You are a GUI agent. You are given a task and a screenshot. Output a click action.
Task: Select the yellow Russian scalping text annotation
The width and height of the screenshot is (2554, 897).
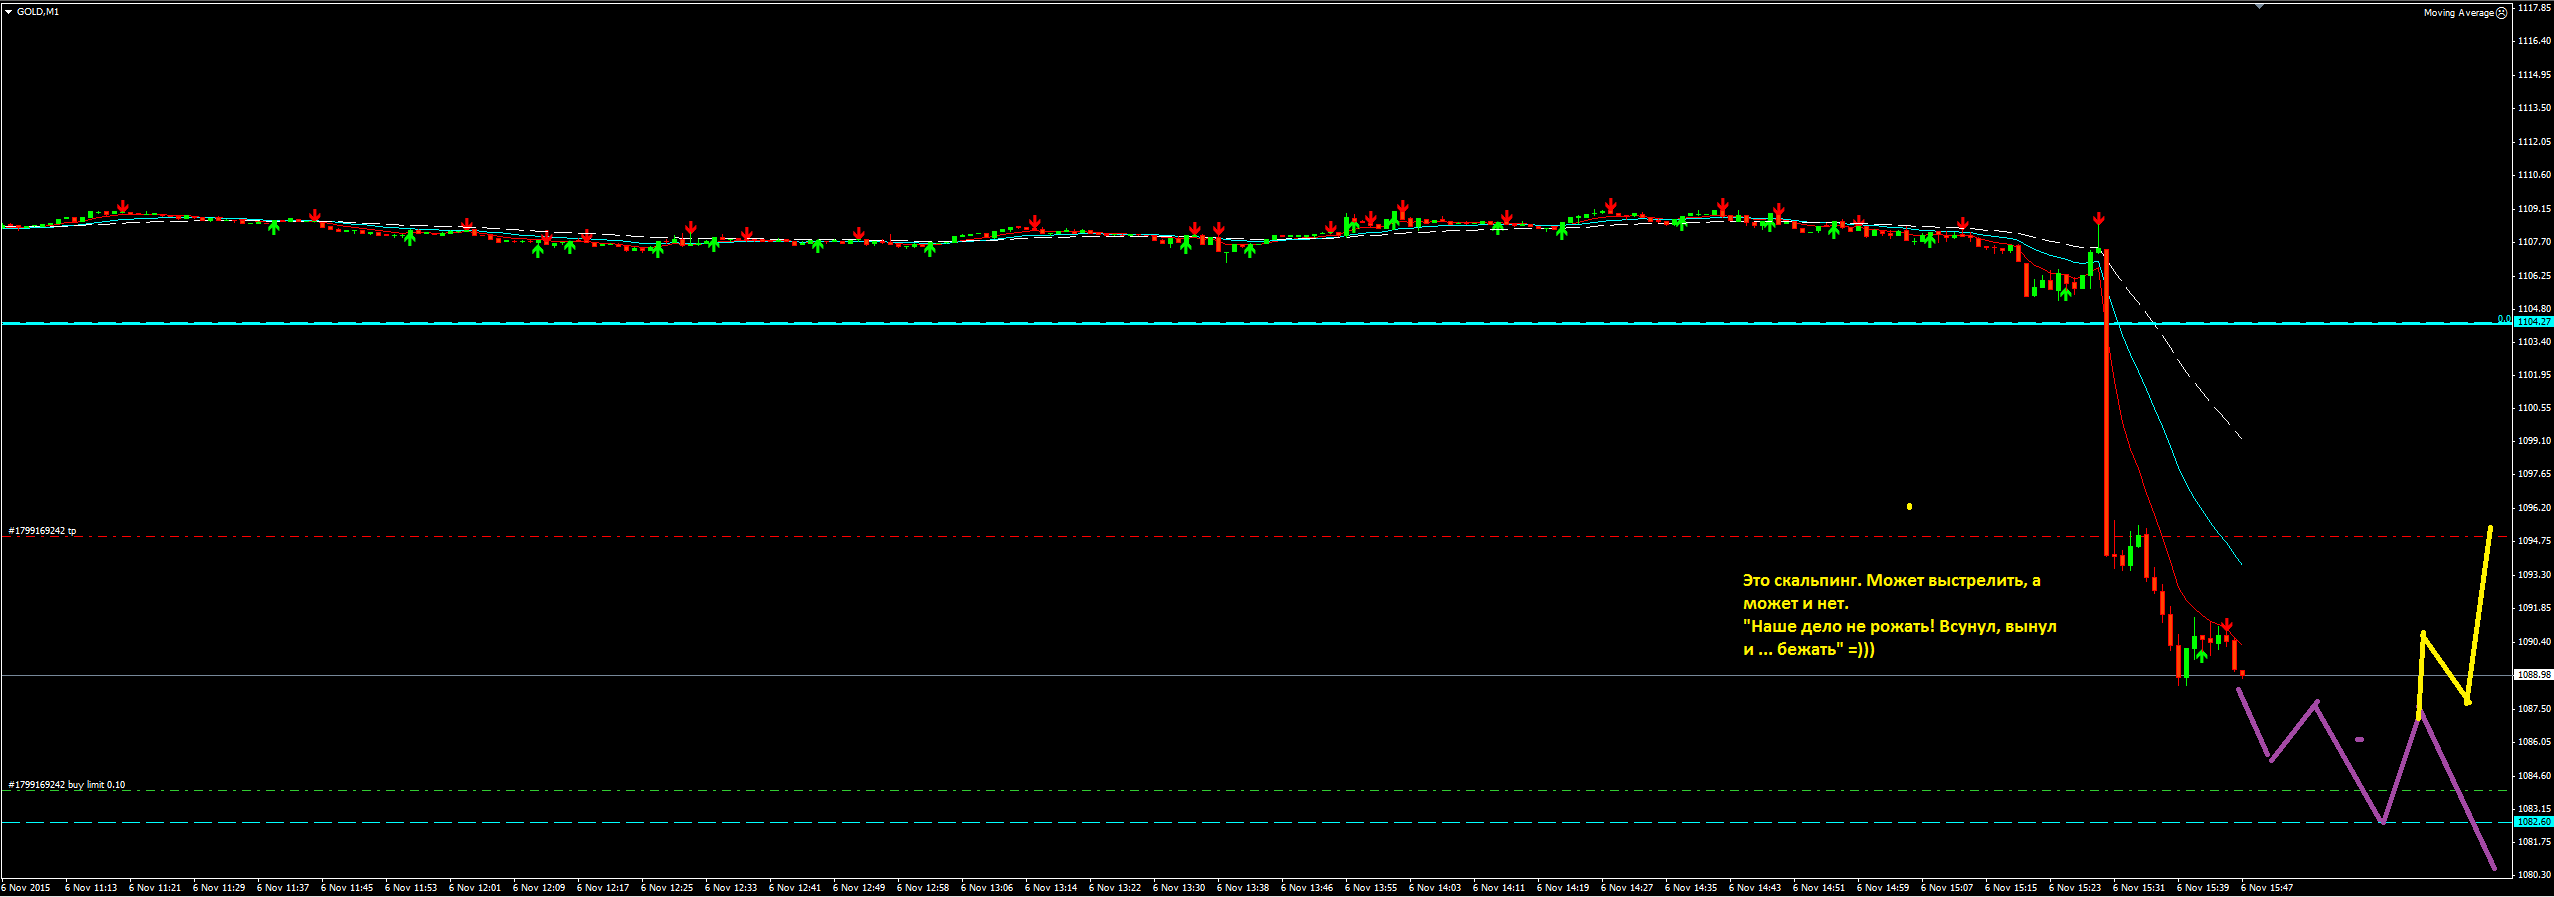point(1899,615)
